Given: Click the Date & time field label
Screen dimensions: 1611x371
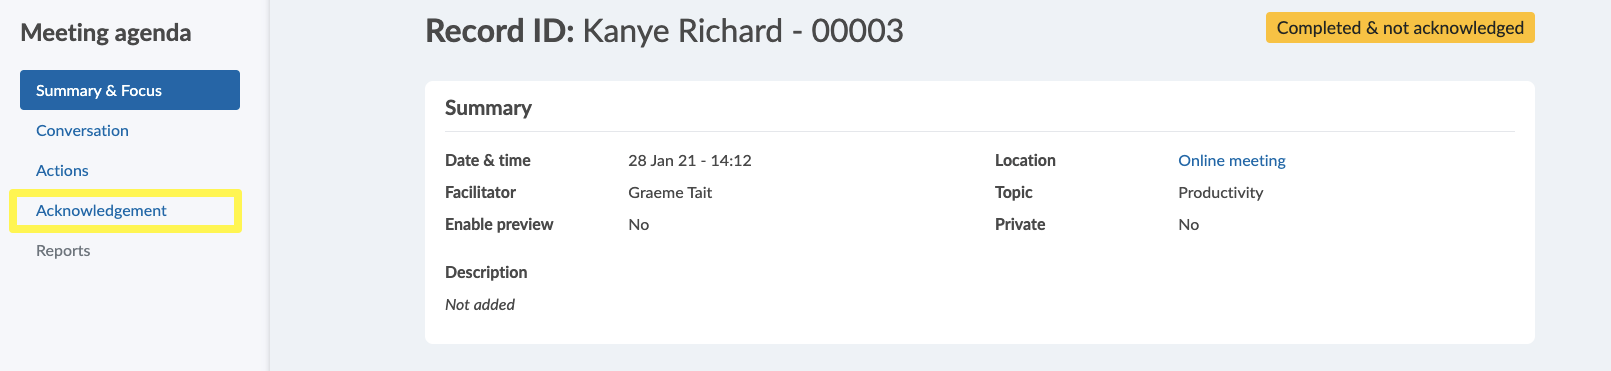Looking at the screenshot, I should pyautogui.click(x=488, y=160).
